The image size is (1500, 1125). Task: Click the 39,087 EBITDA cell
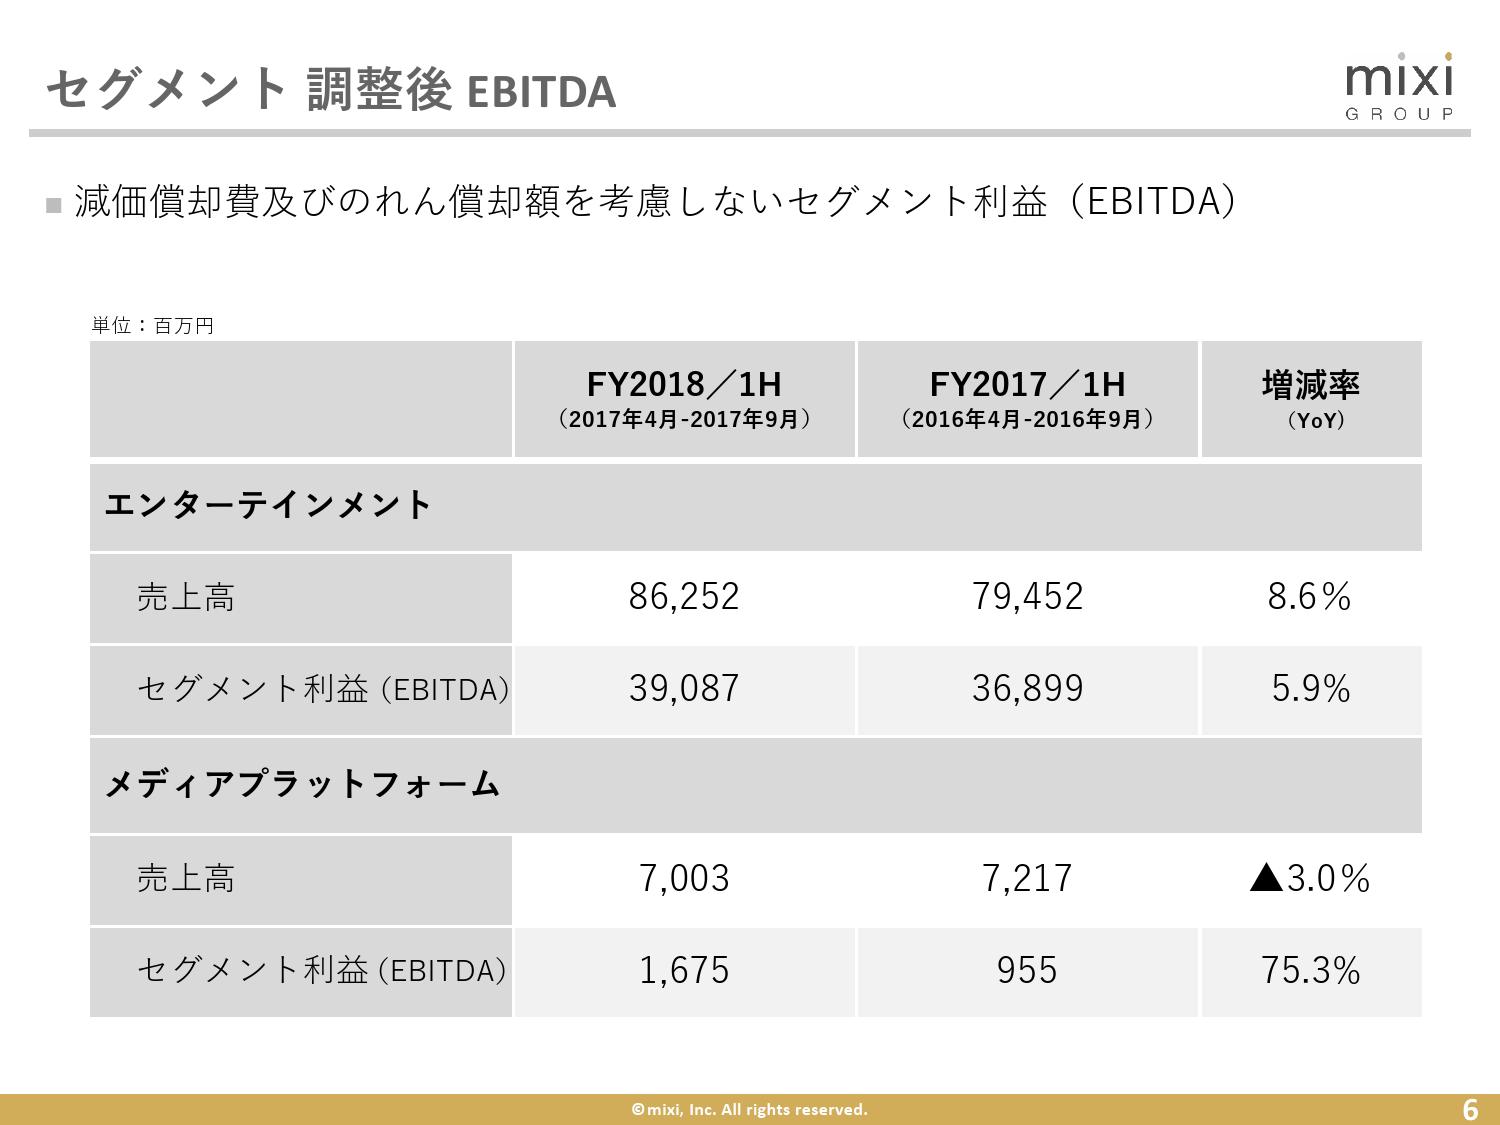point(684,689)
